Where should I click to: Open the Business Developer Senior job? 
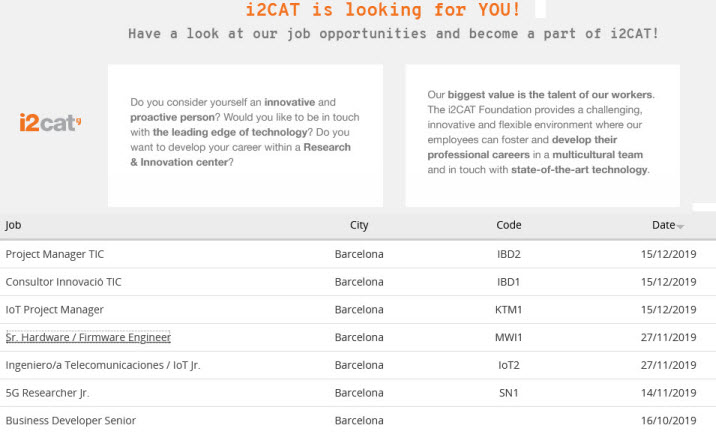tap(71, 420)
